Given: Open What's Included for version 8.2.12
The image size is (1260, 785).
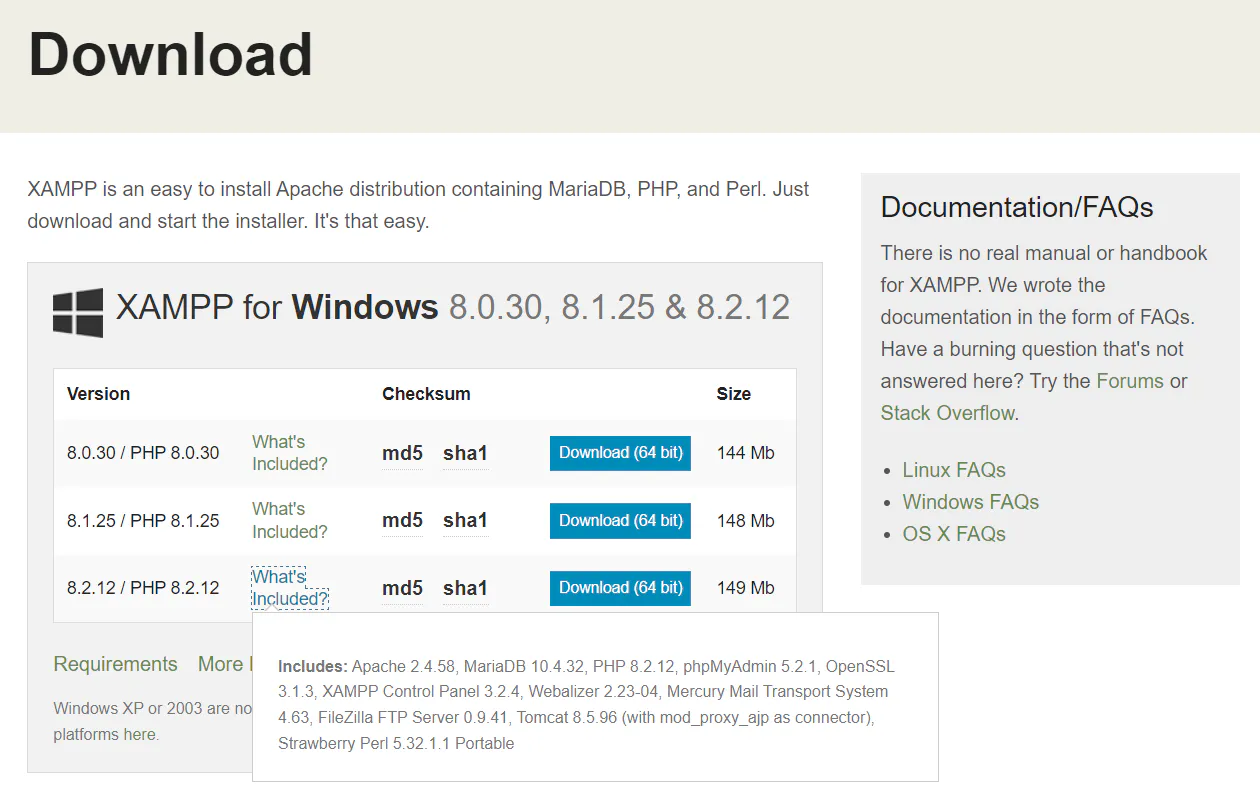Looking at the screenshot, I should (289, 588).
